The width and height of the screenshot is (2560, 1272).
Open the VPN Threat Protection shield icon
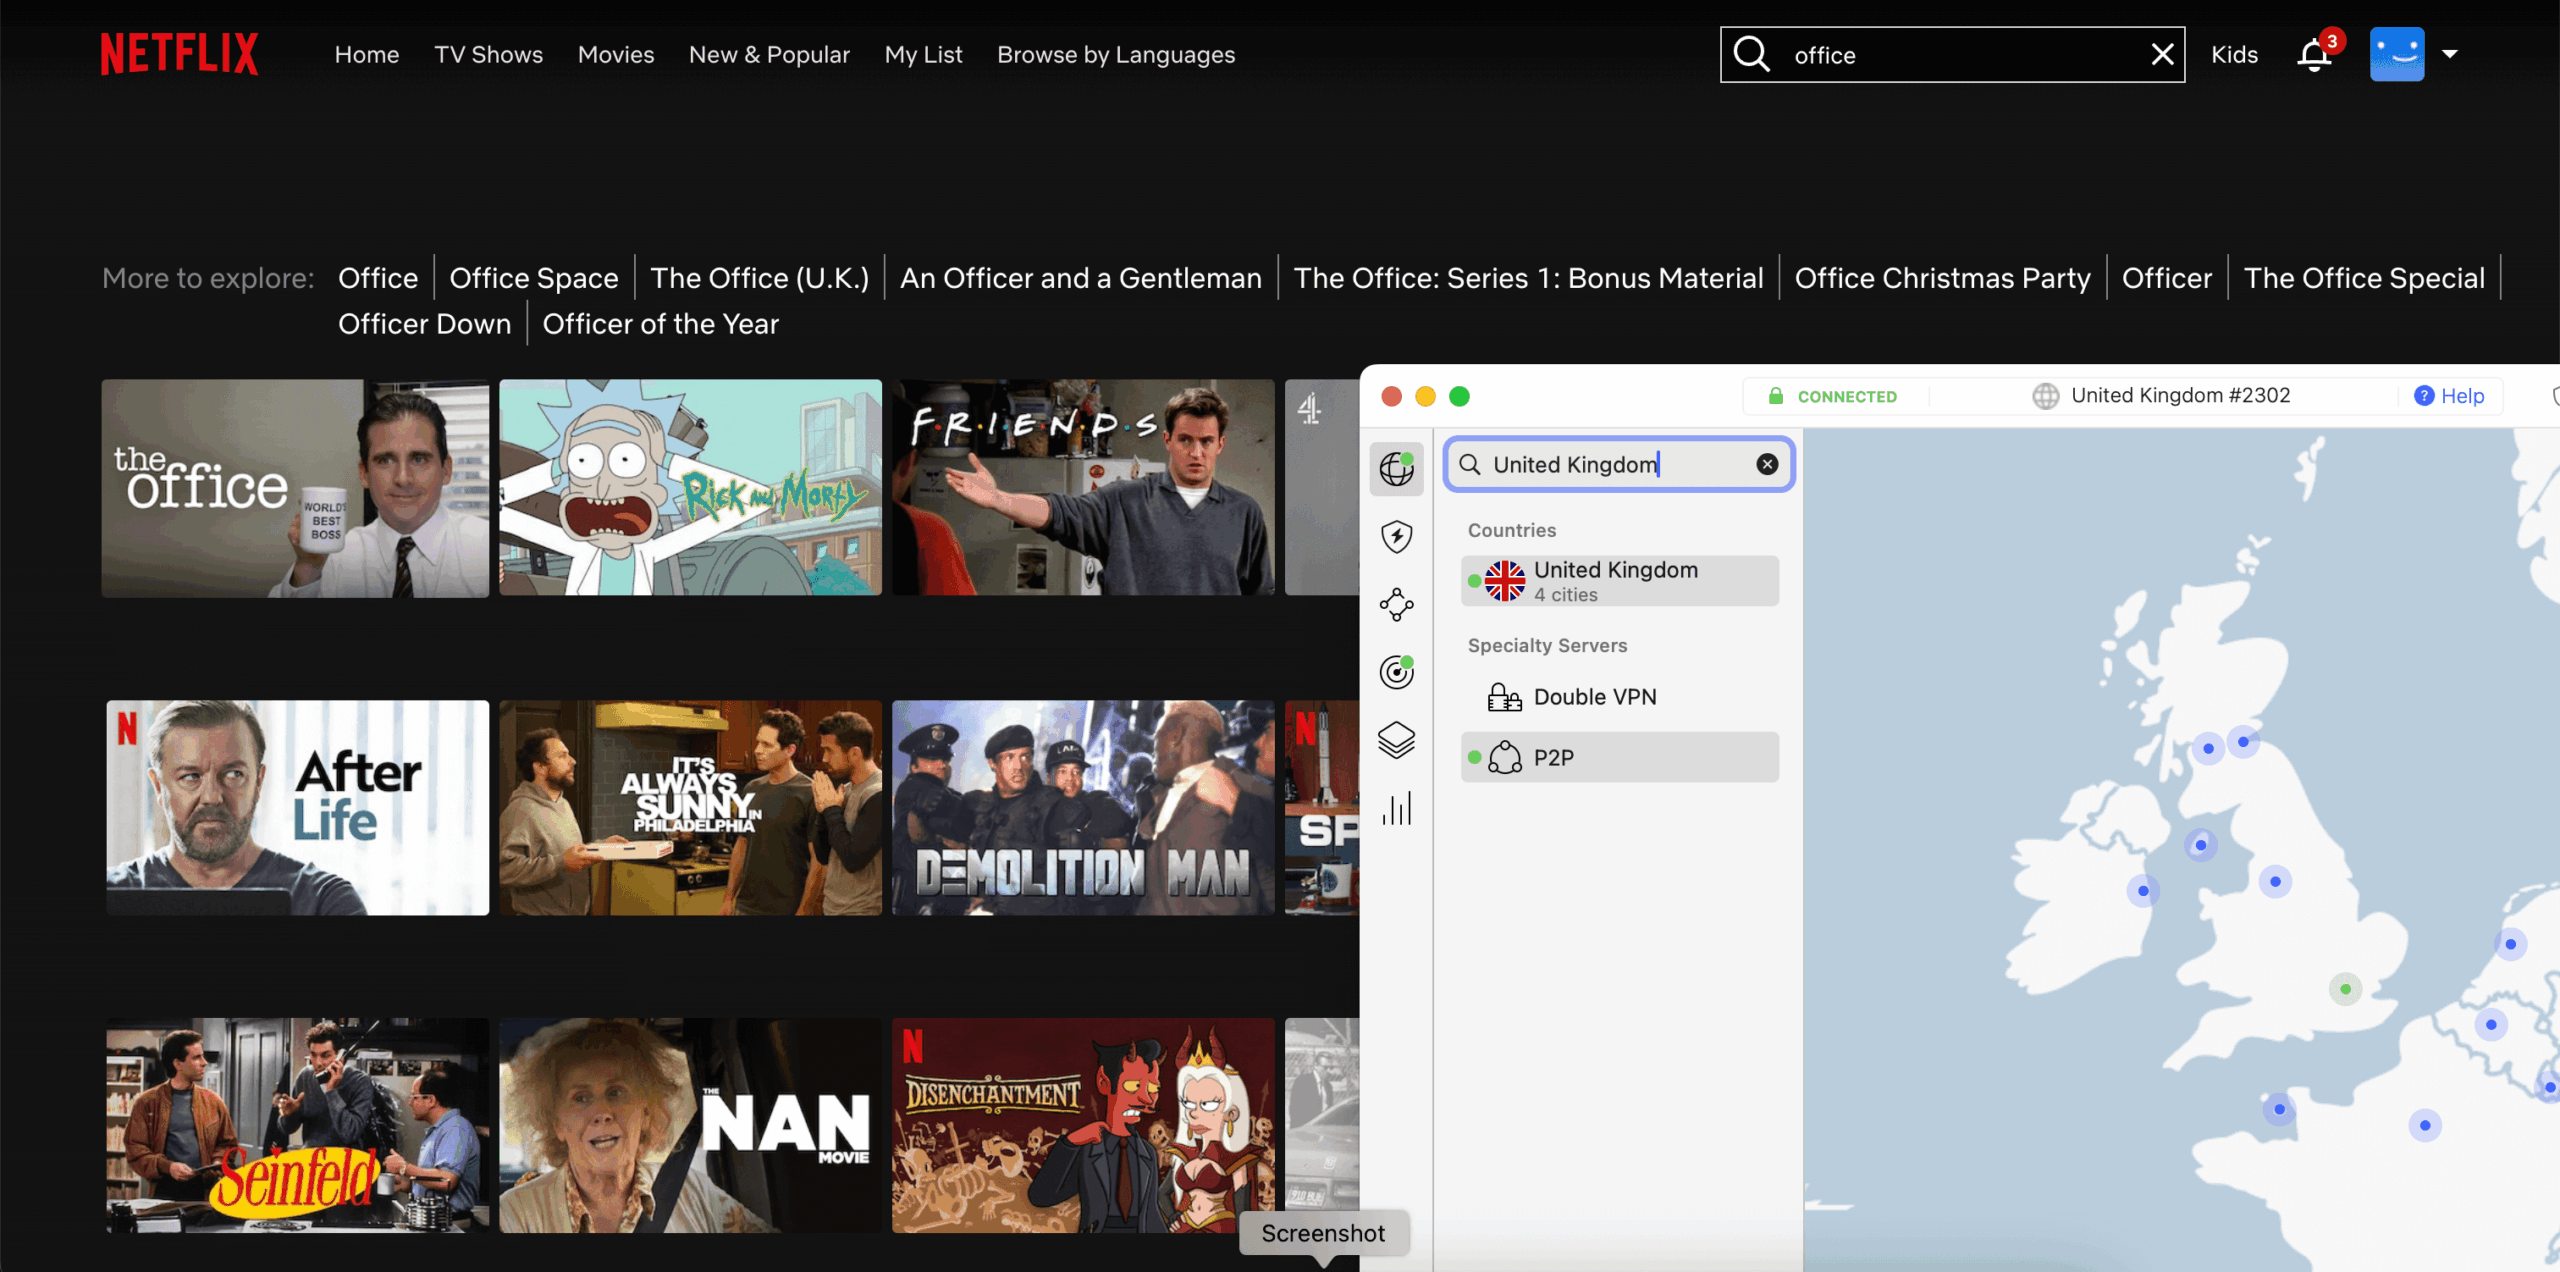pyautogui.click(x=1396, y=537)
